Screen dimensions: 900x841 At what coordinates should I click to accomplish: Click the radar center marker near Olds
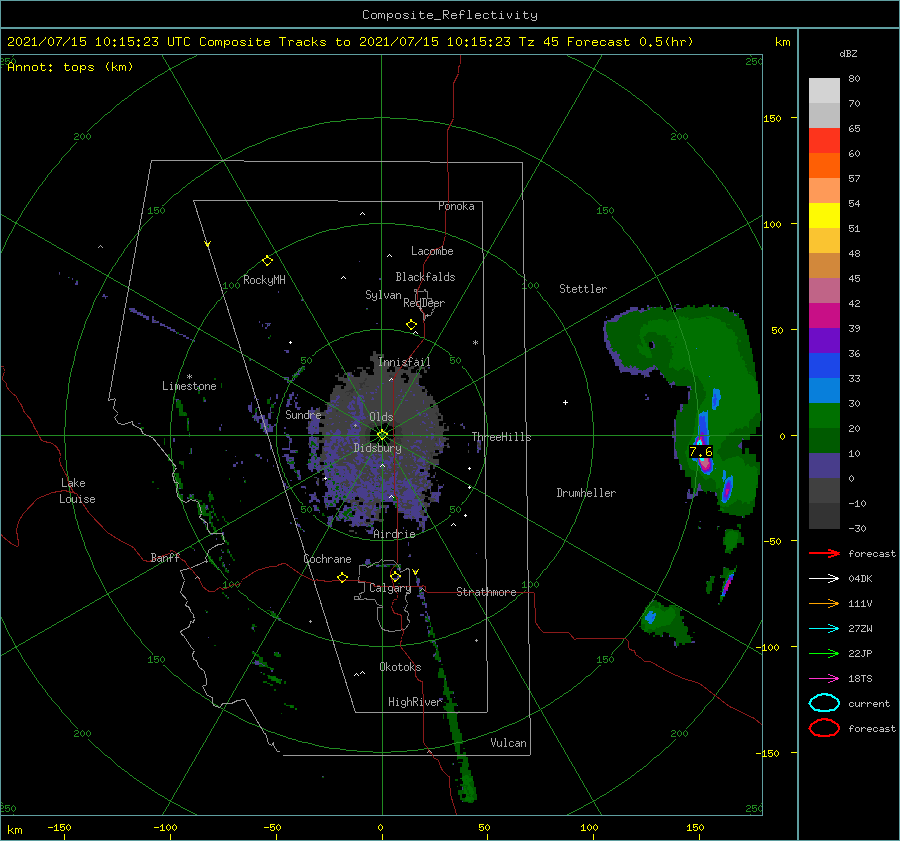click(382, 435)
